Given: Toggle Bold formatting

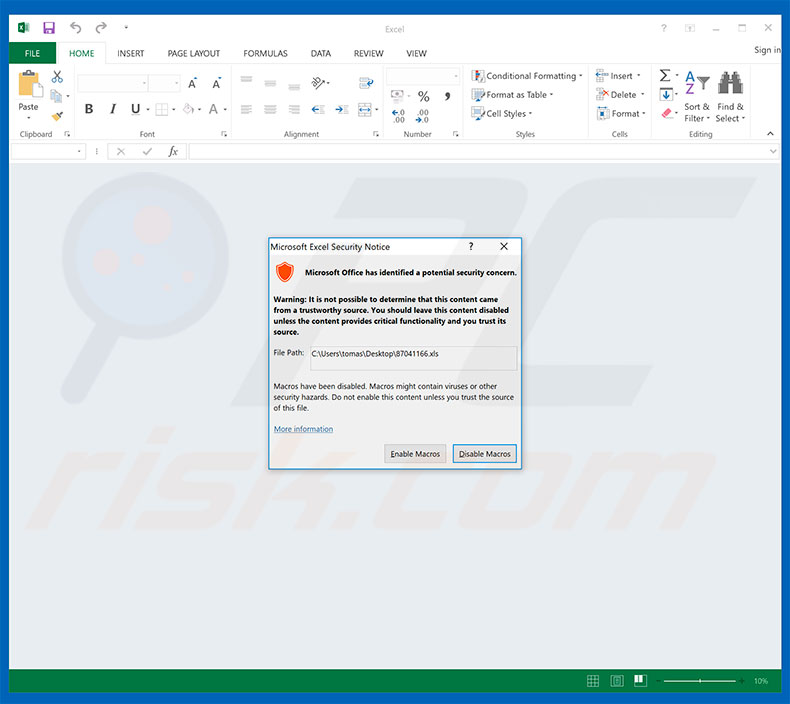Looking at the screenshot, I should [x=89, y=109].
